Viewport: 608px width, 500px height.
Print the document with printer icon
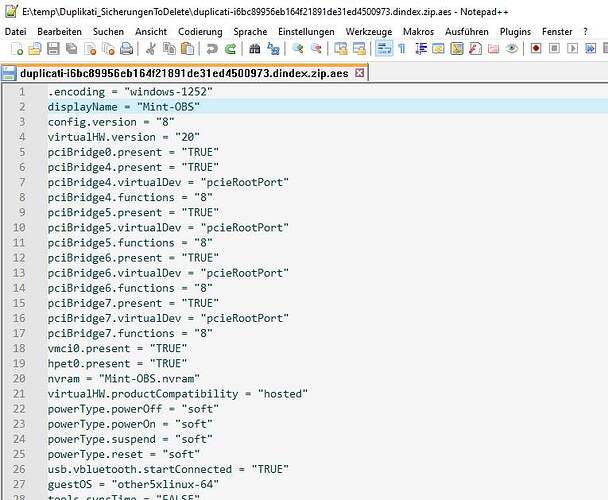[126, 49]
